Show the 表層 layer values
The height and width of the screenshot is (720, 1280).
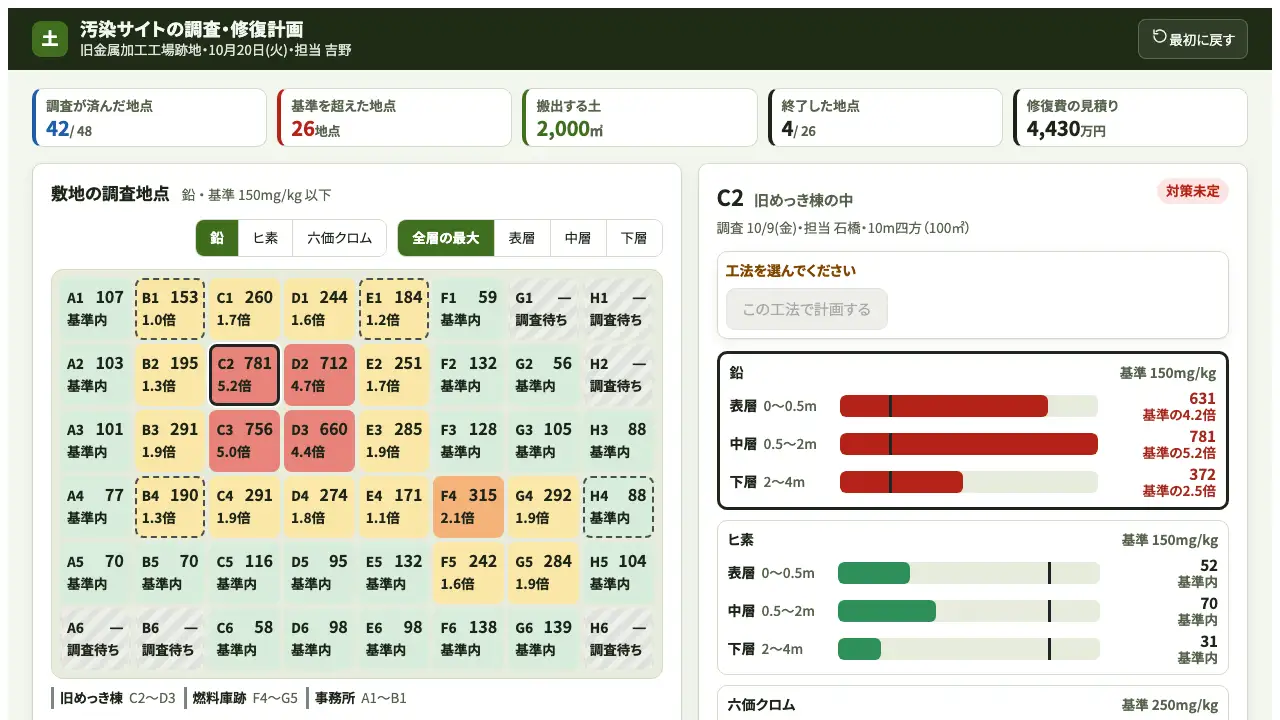(x=522, y=238)
